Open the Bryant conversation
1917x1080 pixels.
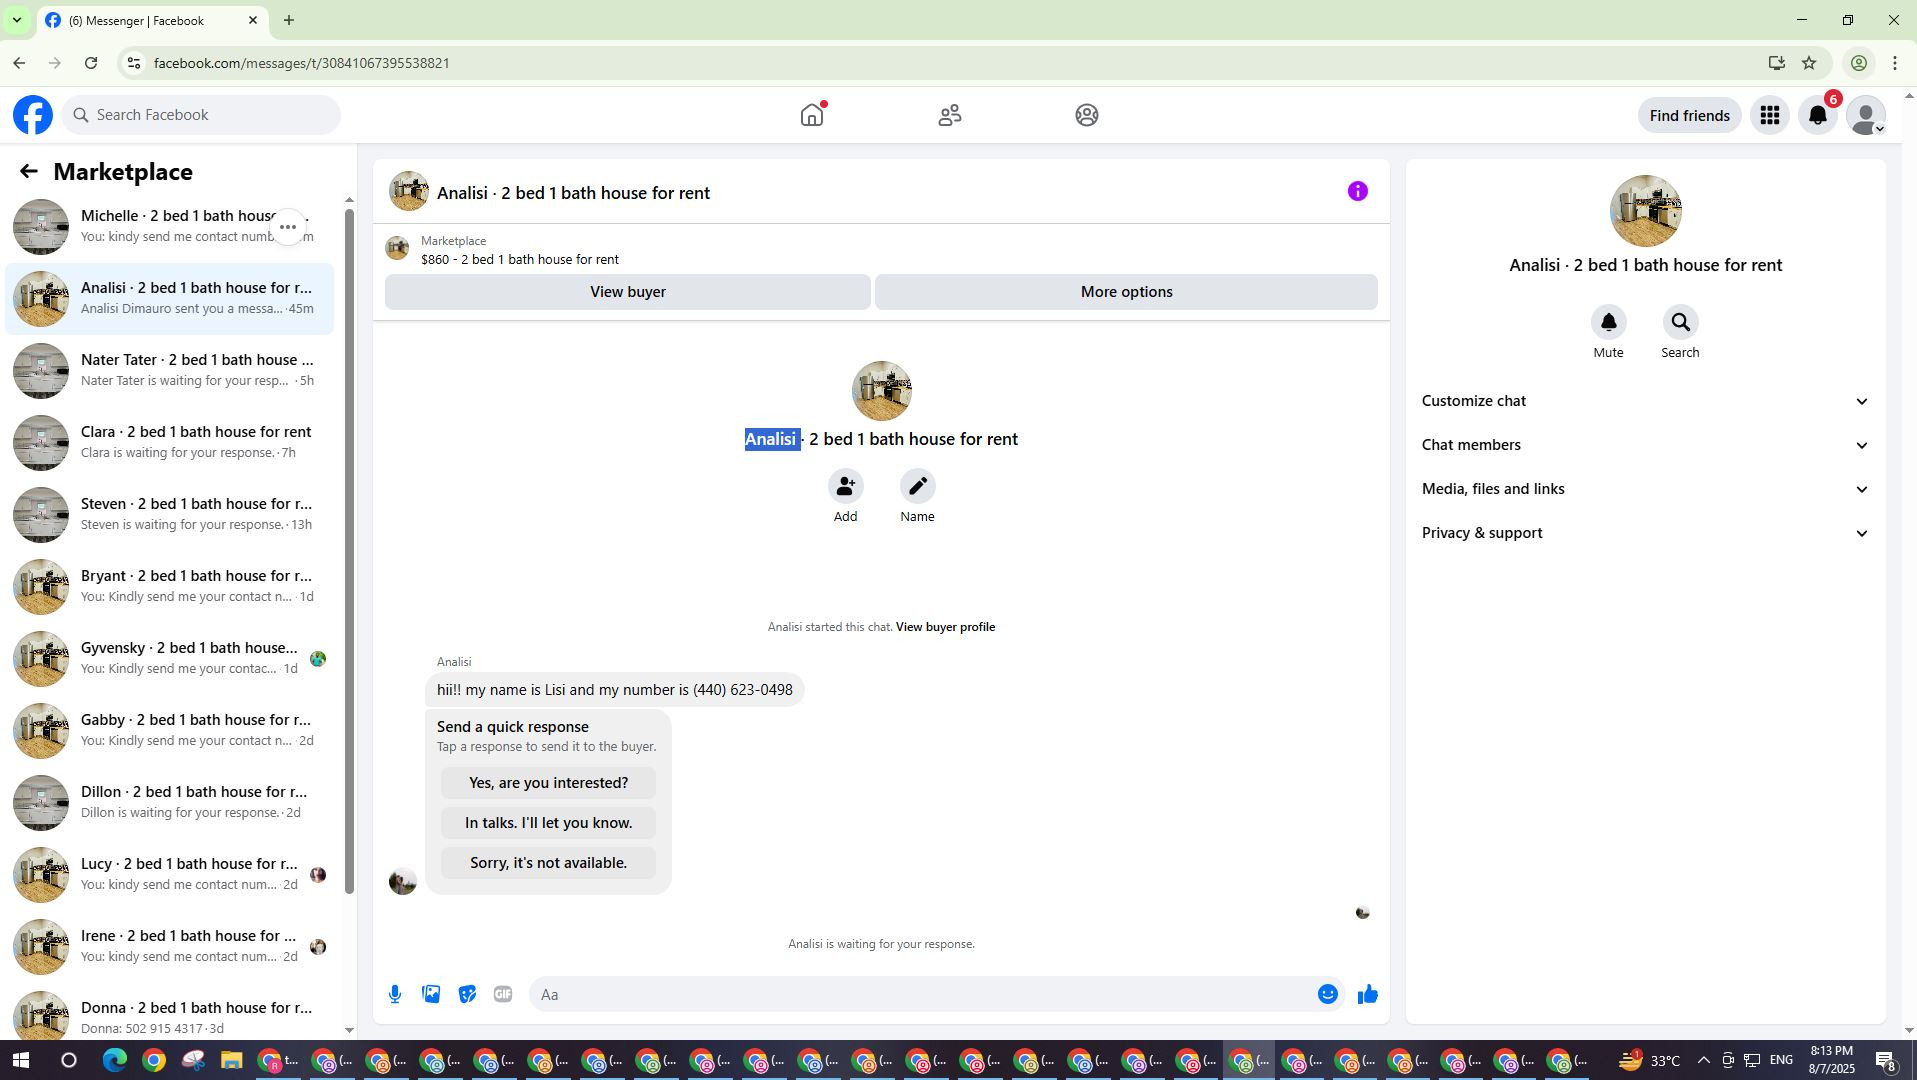coord(170,587)
